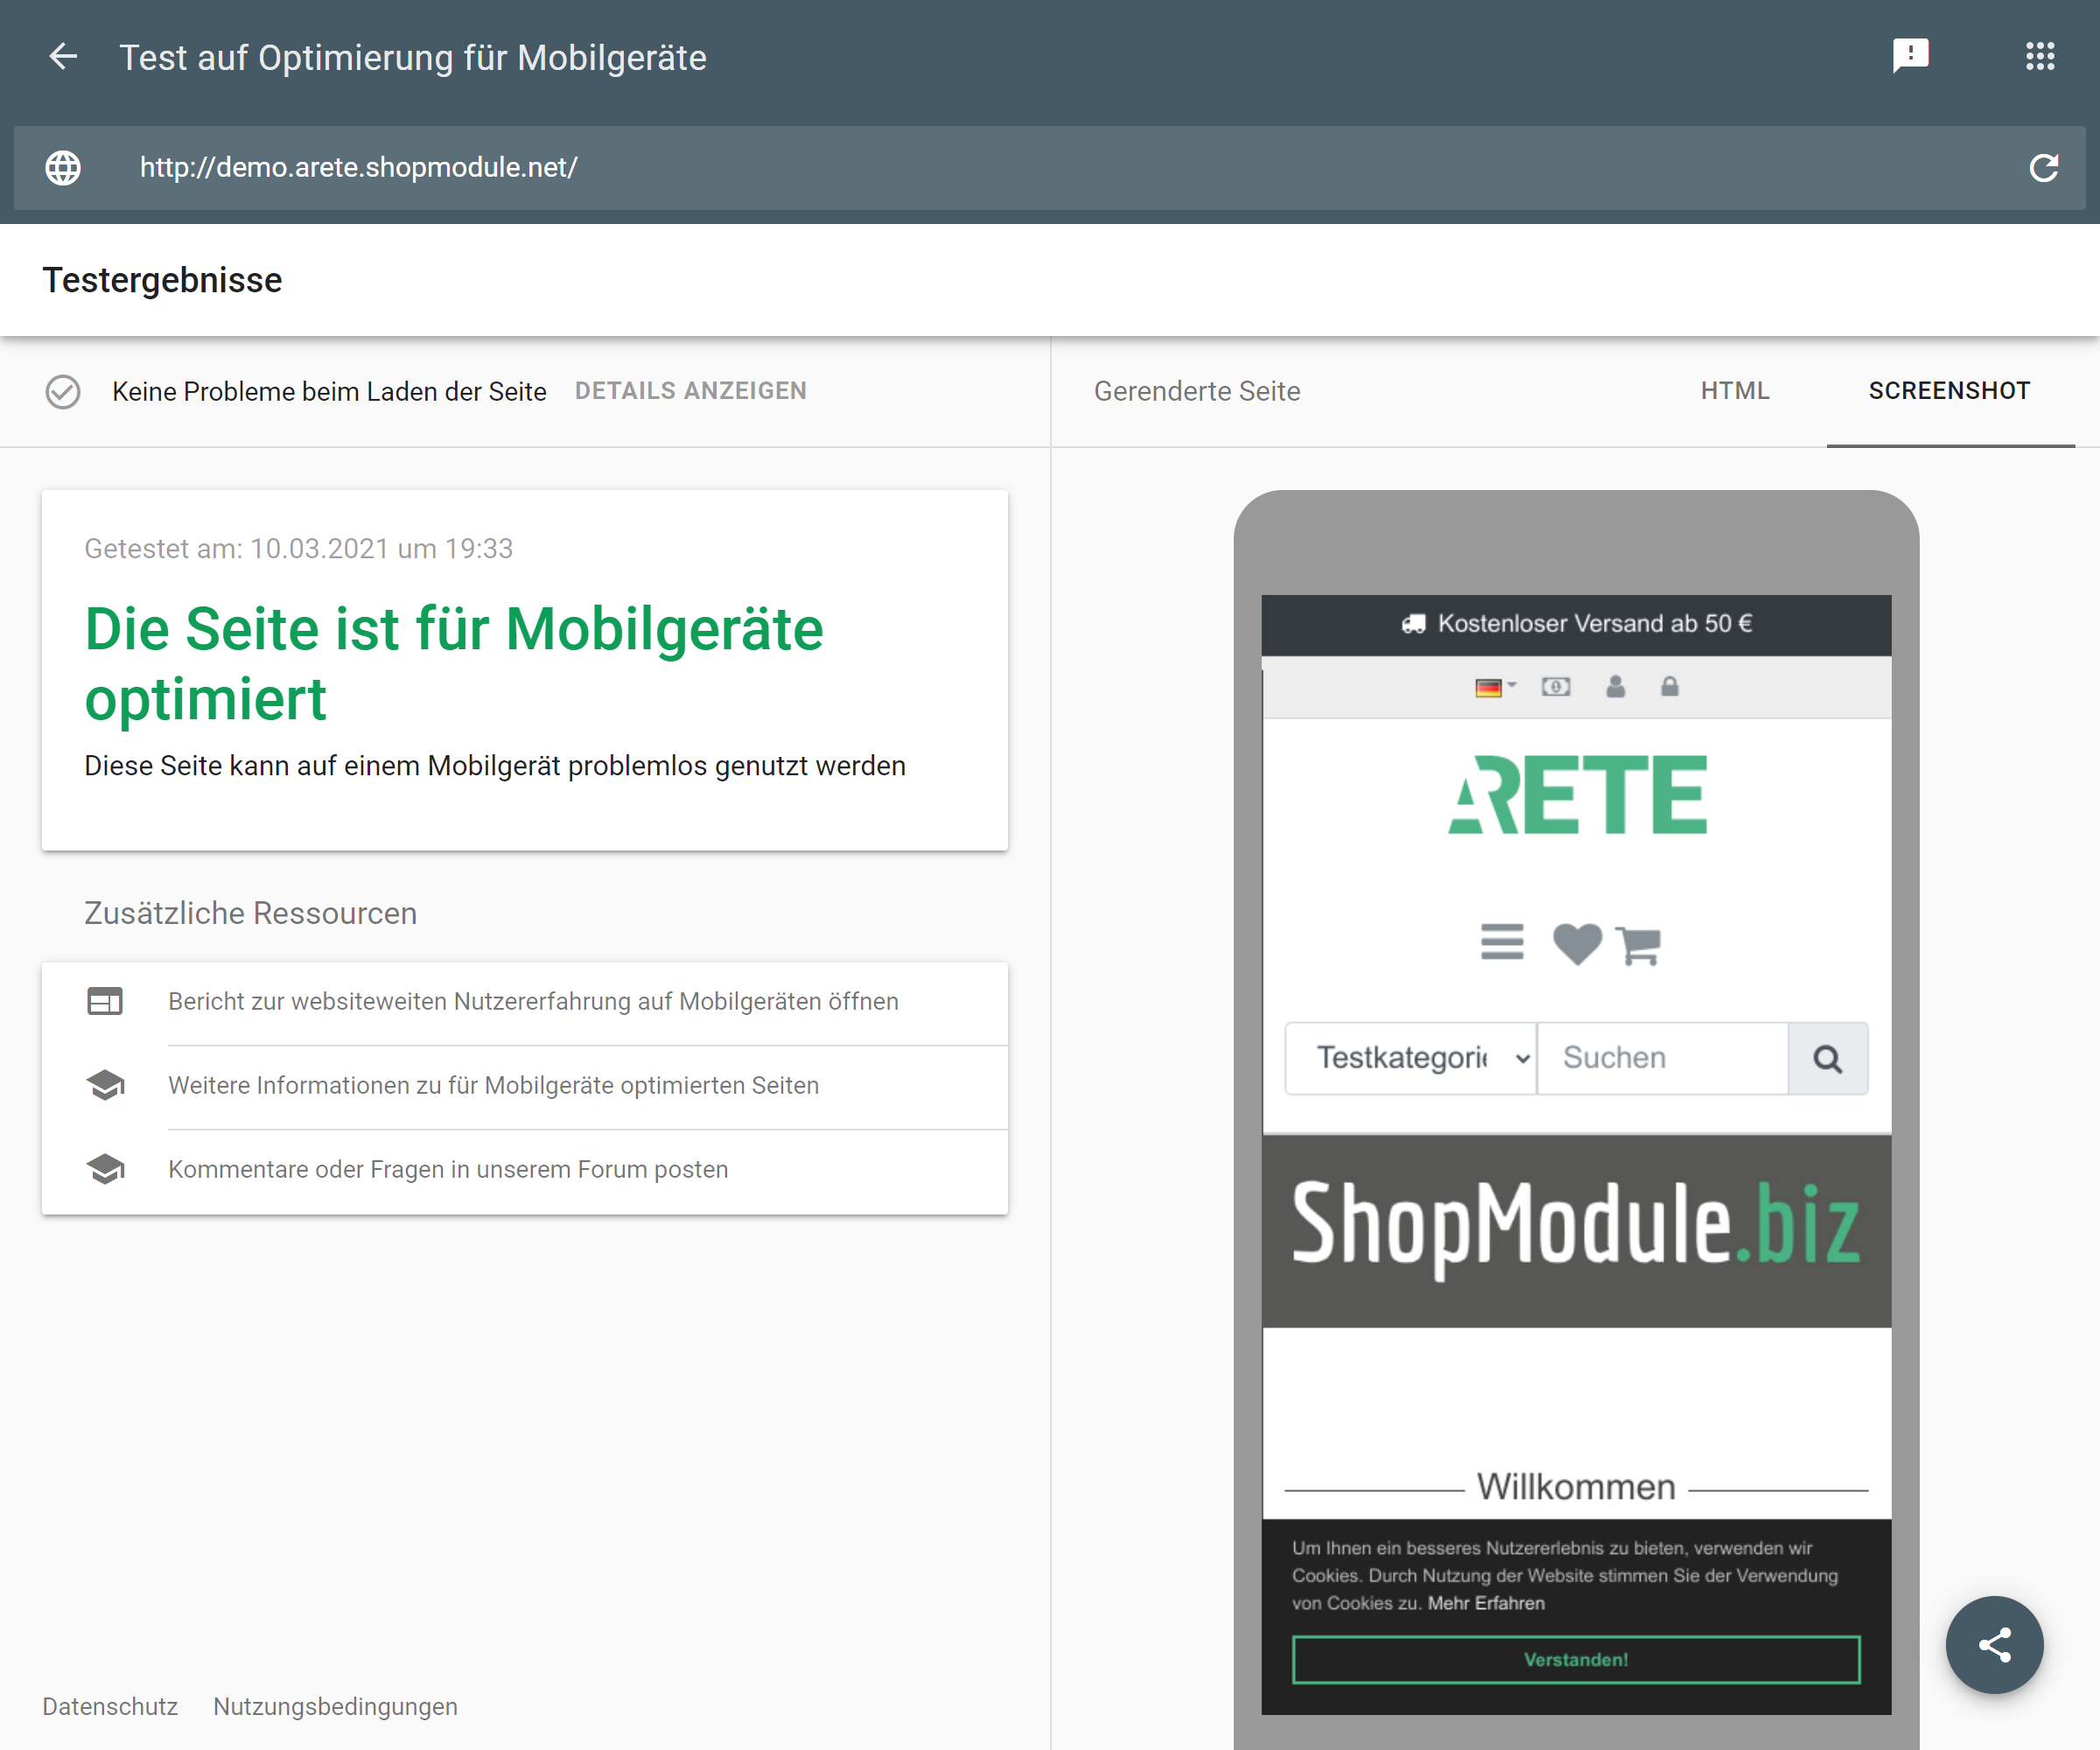2100x1750 pixels.
Task: Click the Verstanden cookie consent button
Action: (x=1576, y=1659)
